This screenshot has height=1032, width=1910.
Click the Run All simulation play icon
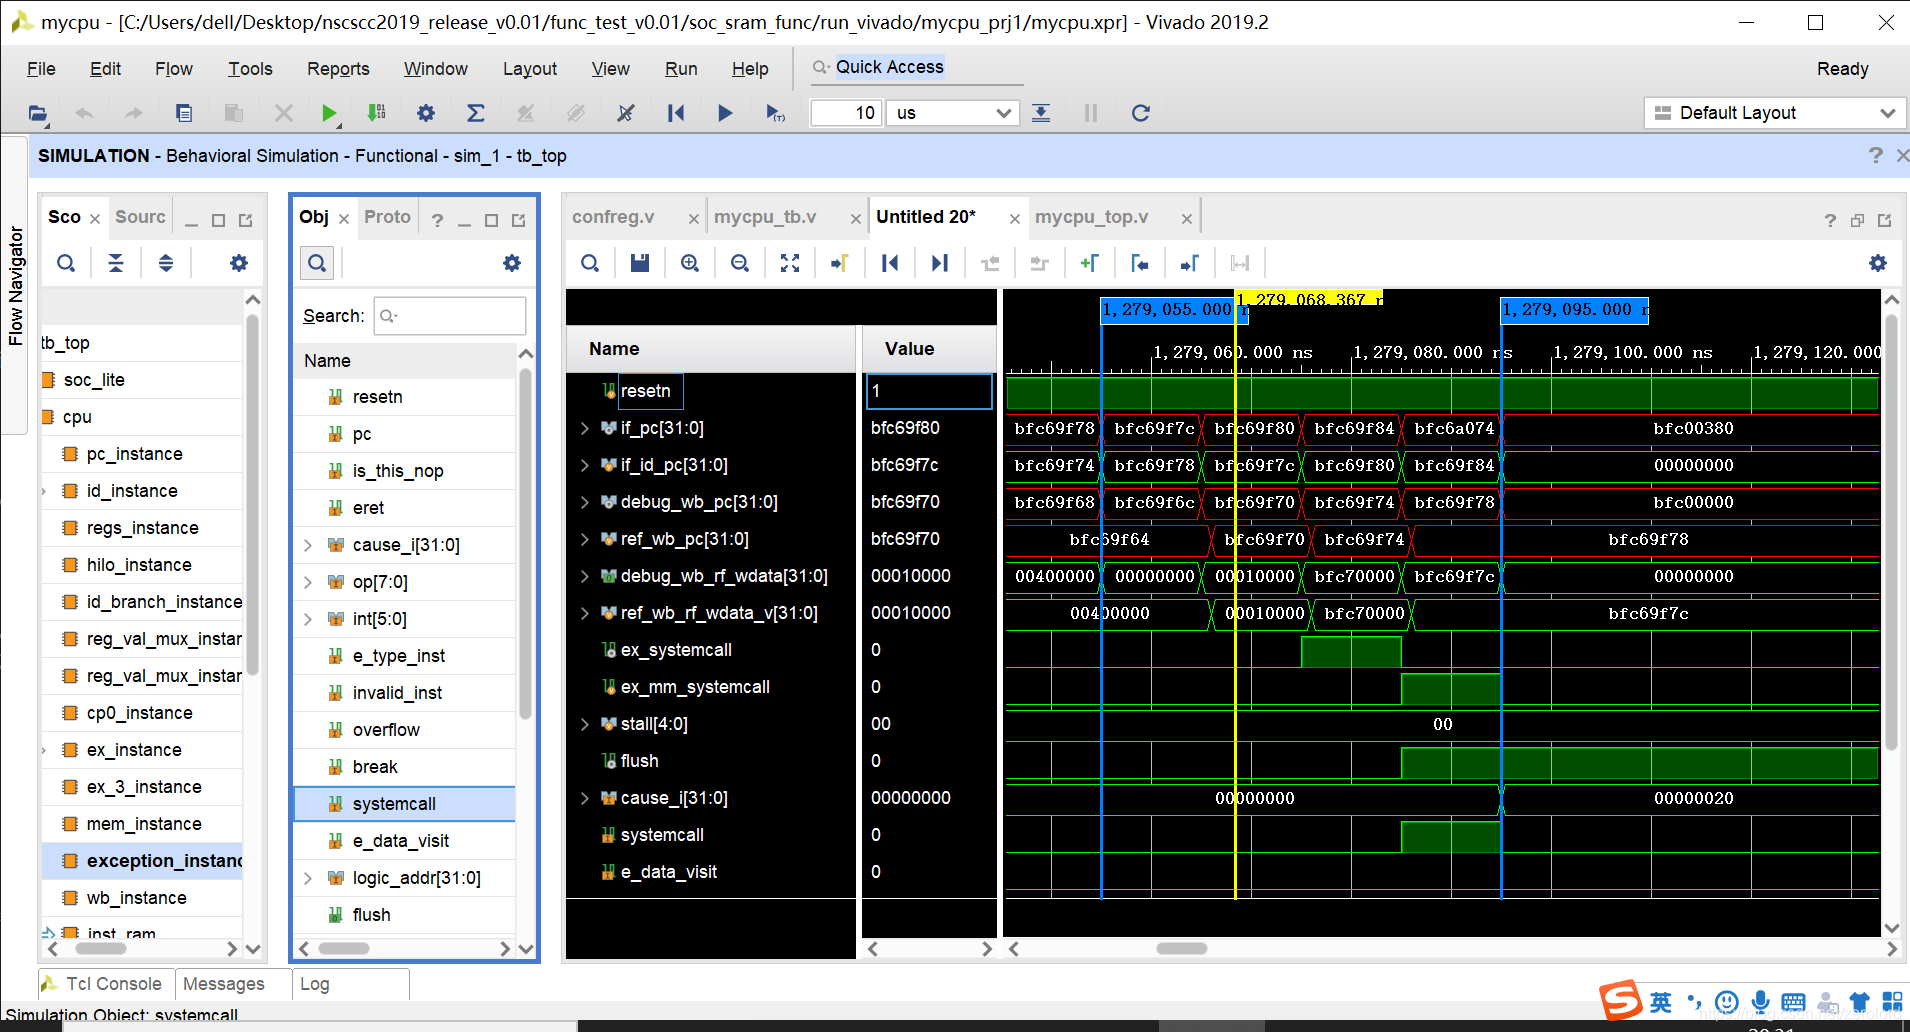[725, 113]
